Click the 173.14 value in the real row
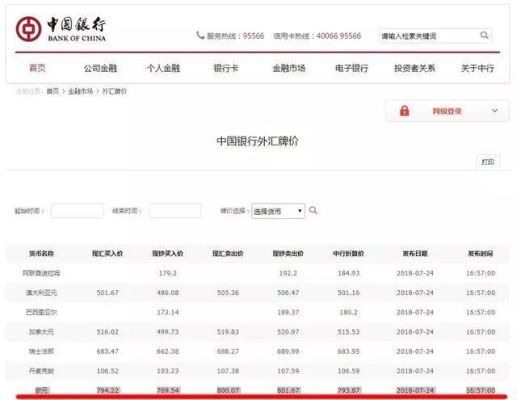This screenshot has width=517, height=400. [x=168, y=312]
